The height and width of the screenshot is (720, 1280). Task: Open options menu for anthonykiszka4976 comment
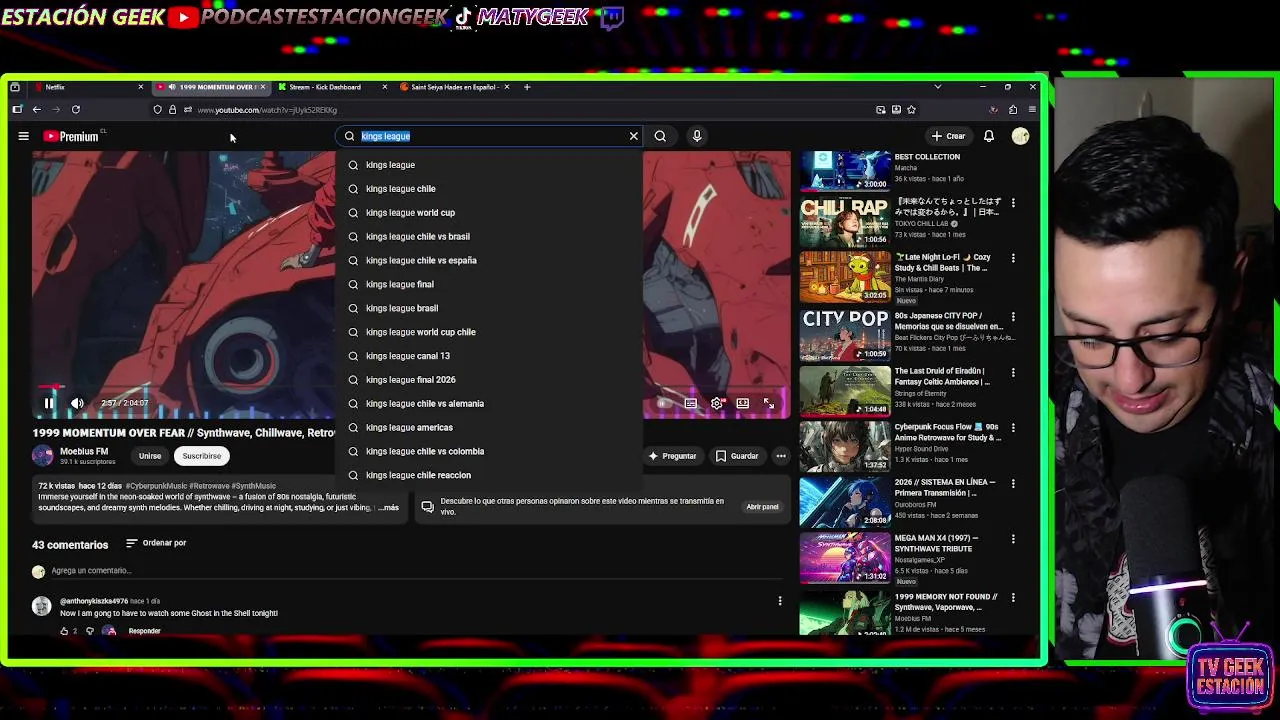click(x=780, y=601)
